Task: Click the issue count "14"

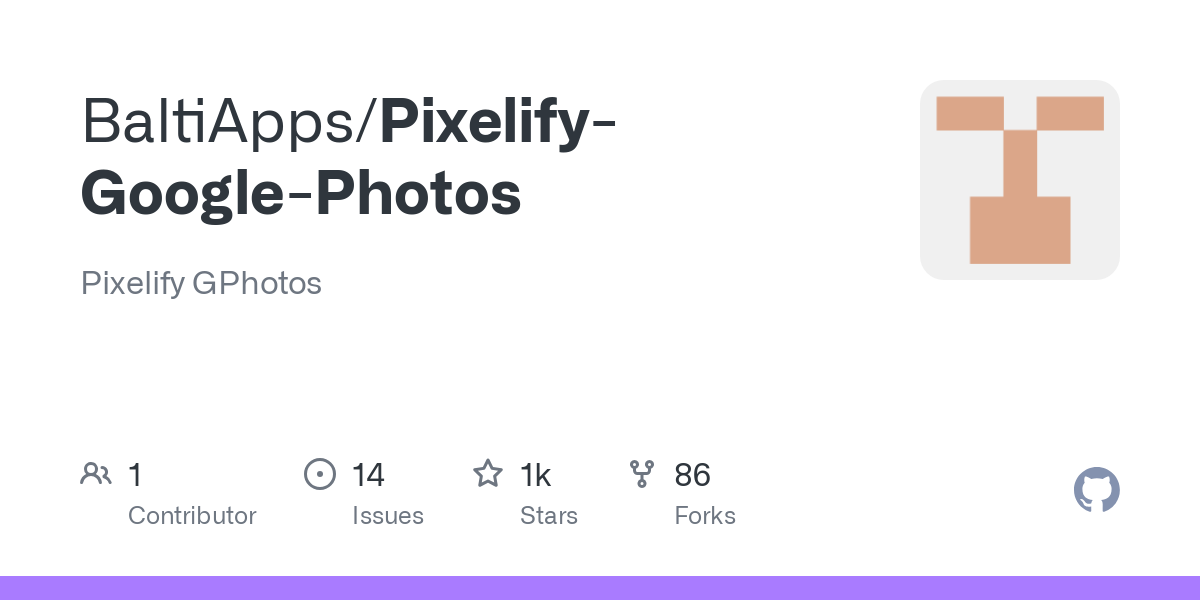Action: click(x=368, y=474)
